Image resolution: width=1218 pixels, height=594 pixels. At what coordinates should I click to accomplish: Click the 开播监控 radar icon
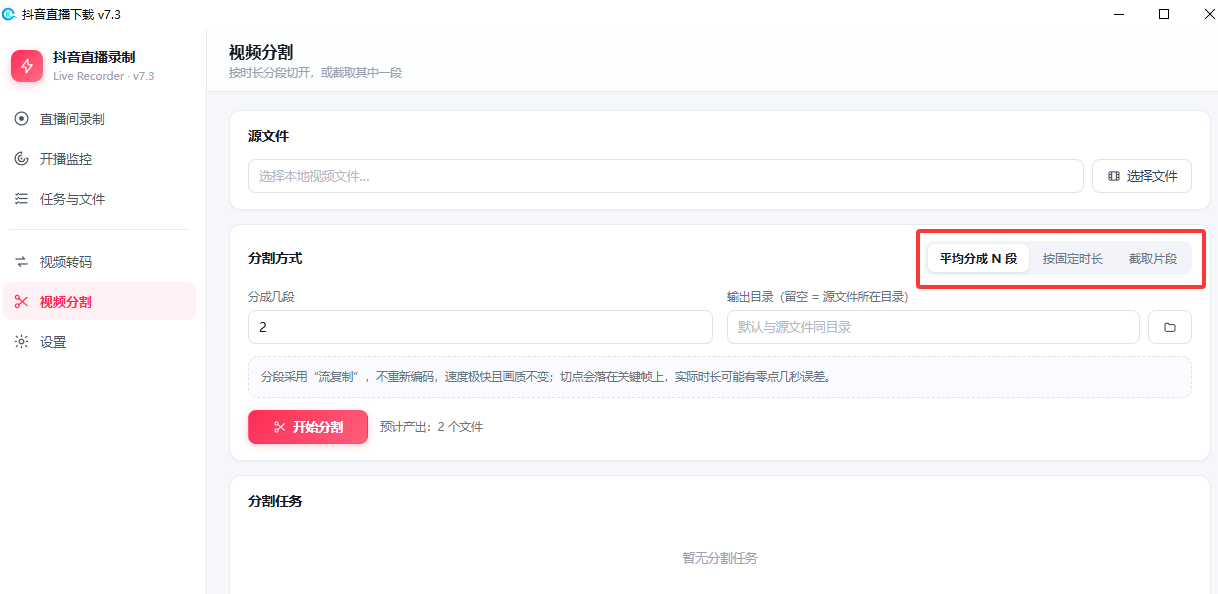(x=21, y=159)
